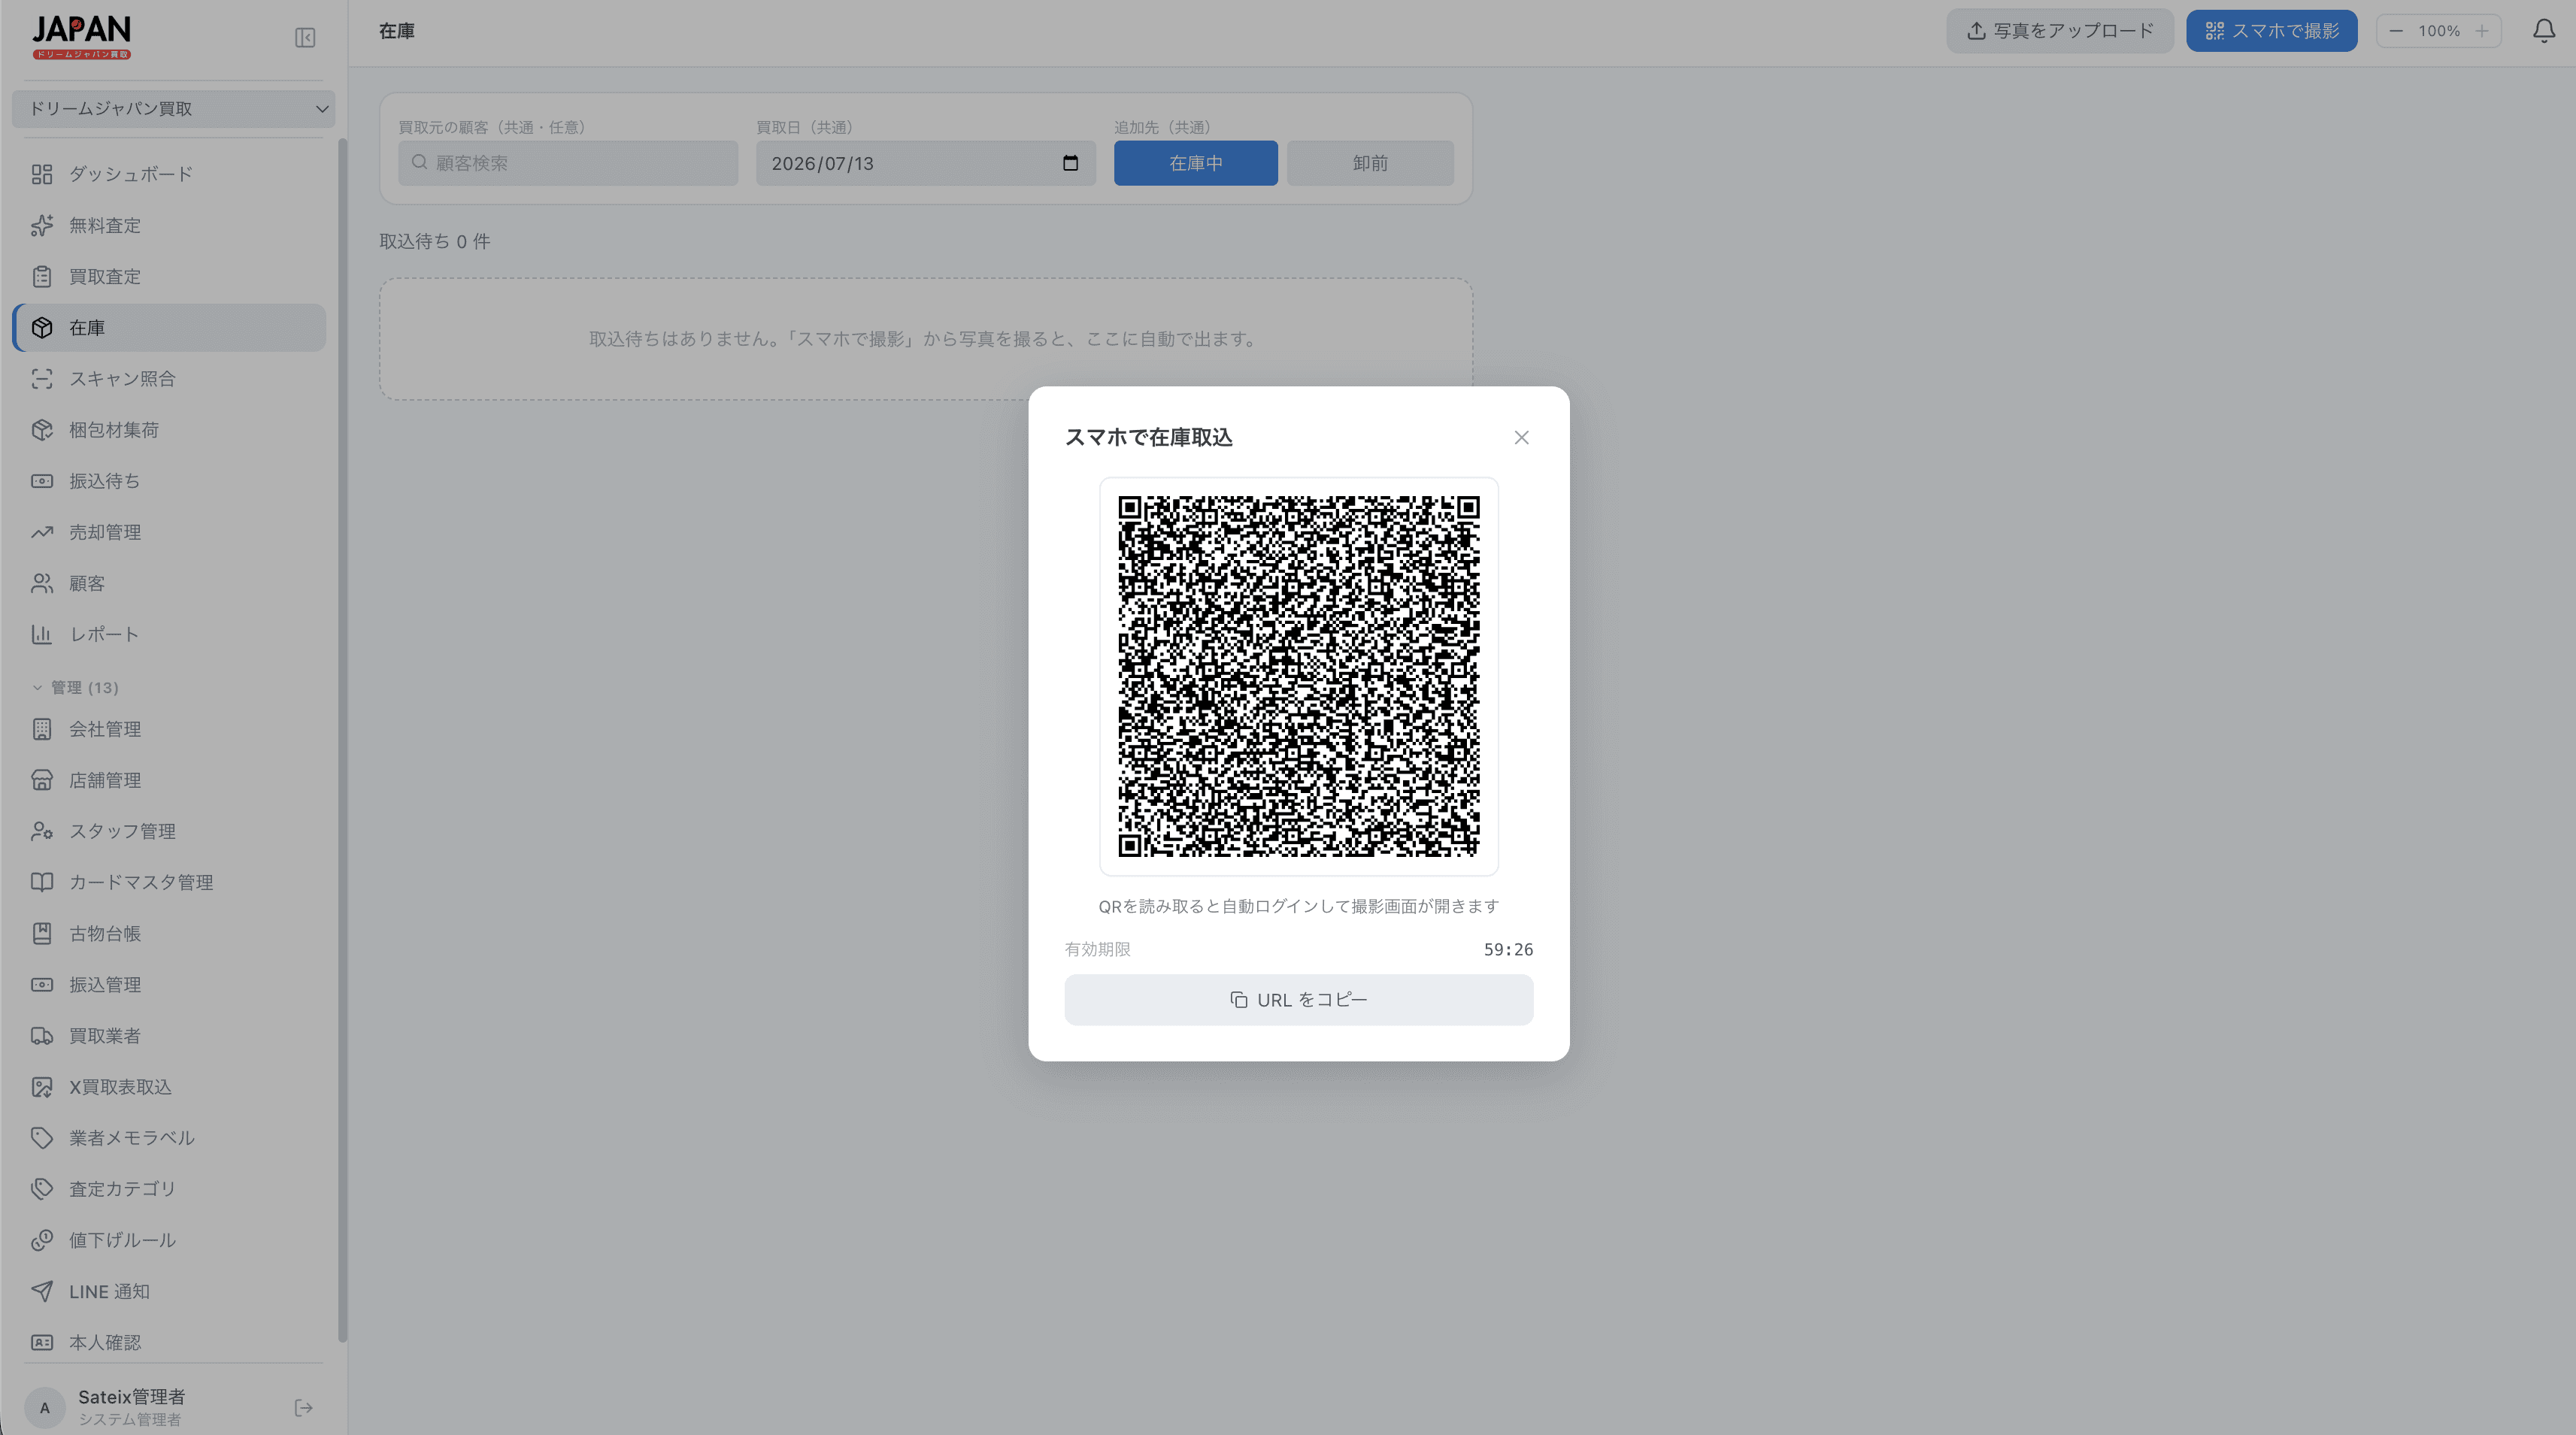Image resolution: width=2576 pixels, height=1435 pixels.
Task: Open スキャン照合 page
Action: click(x=169, y=379)
